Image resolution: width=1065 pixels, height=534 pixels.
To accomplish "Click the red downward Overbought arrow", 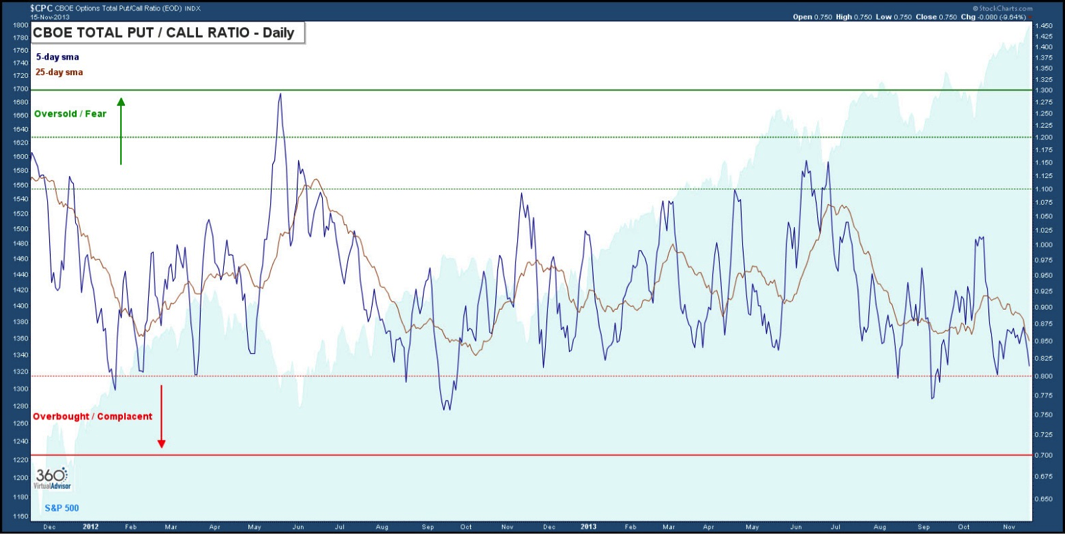I will pos(161,416).
